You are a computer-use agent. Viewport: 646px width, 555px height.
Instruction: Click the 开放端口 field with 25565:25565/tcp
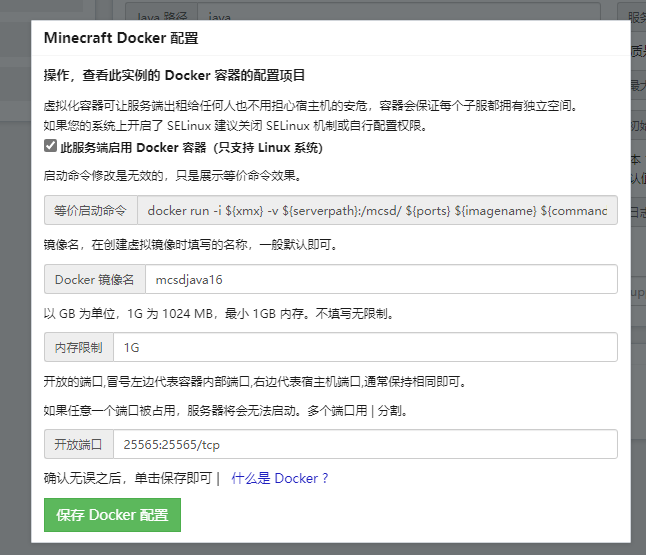point(365,444)
